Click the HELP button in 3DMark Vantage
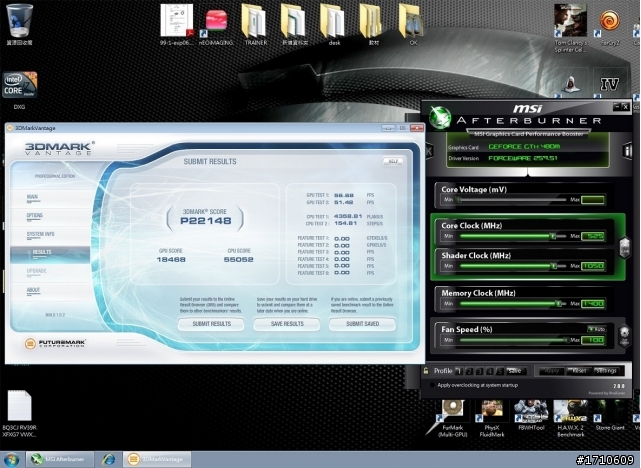The width and height of the screenshot is (641, 468). (x=393, y=161)
